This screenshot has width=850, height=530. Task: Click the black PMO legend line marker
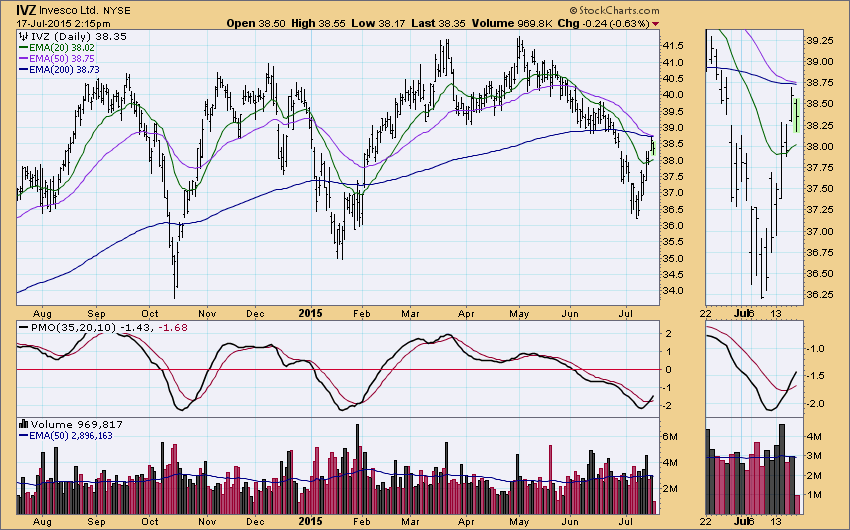(x=23, y=327)
